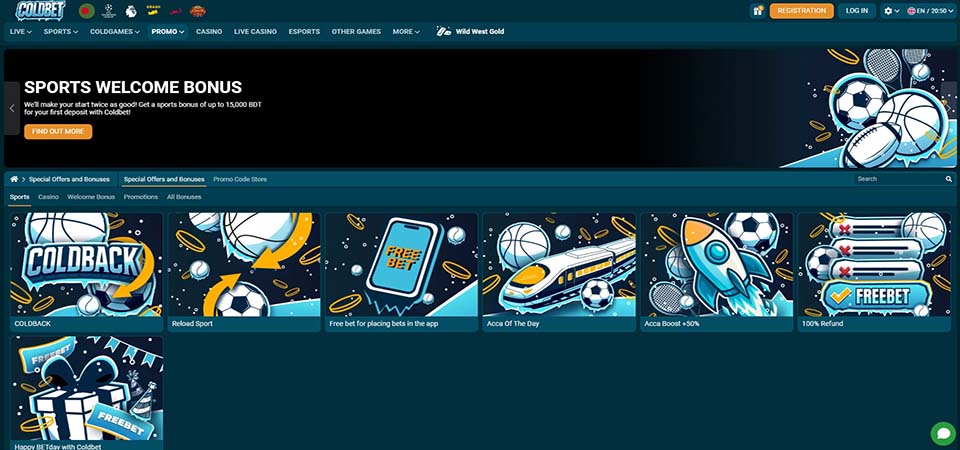Expand the COLDGAMES menu
The height and width of the screenshot is (450, 960).
click(115, 31)
